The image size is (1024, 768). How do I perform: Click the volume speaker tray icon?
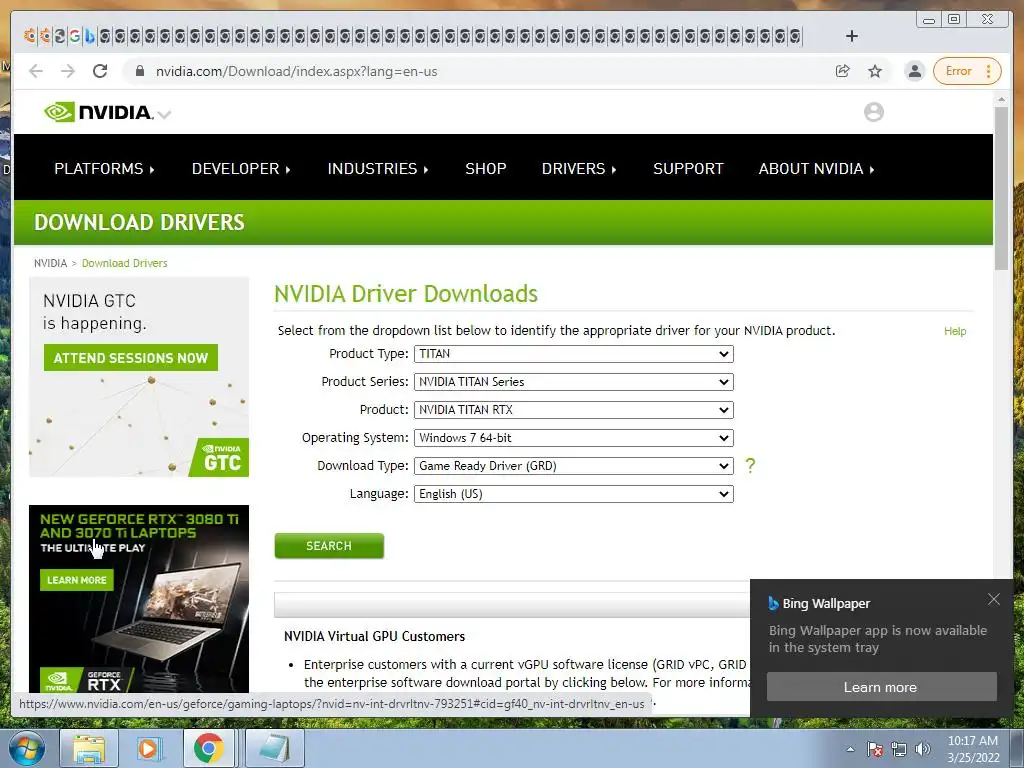pos(923,749)
